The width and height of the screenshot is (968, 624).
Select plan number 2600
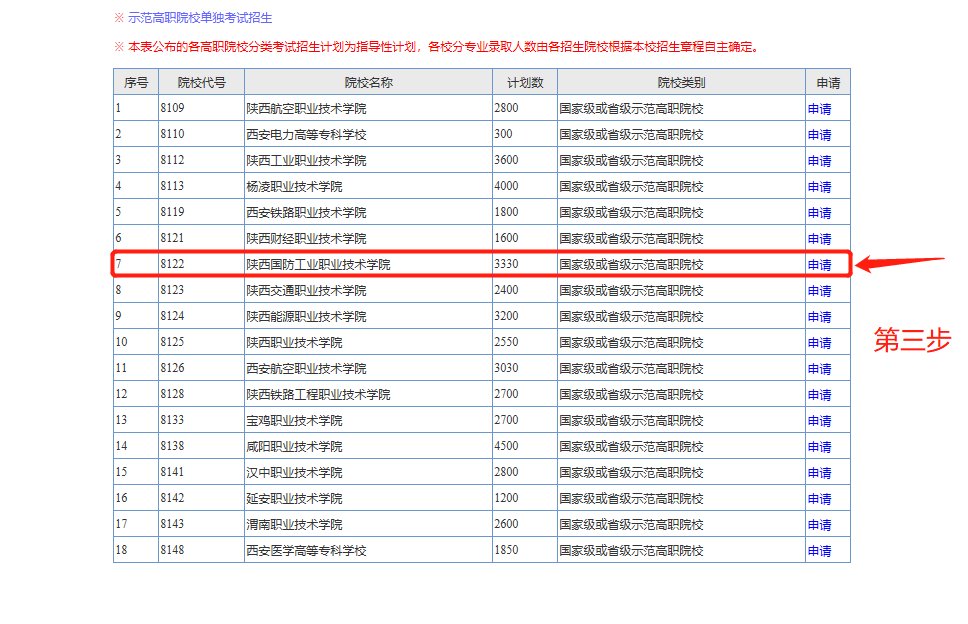coord(506,523)
